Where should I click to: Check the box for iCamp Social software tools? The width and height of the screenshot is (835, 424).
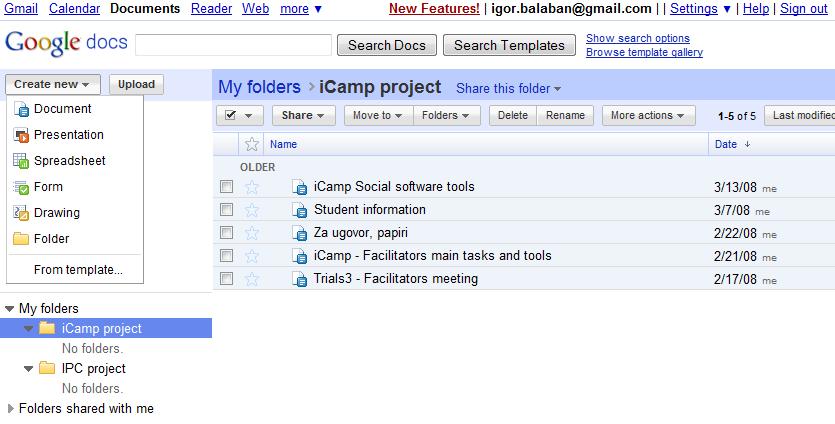[226, 187]
